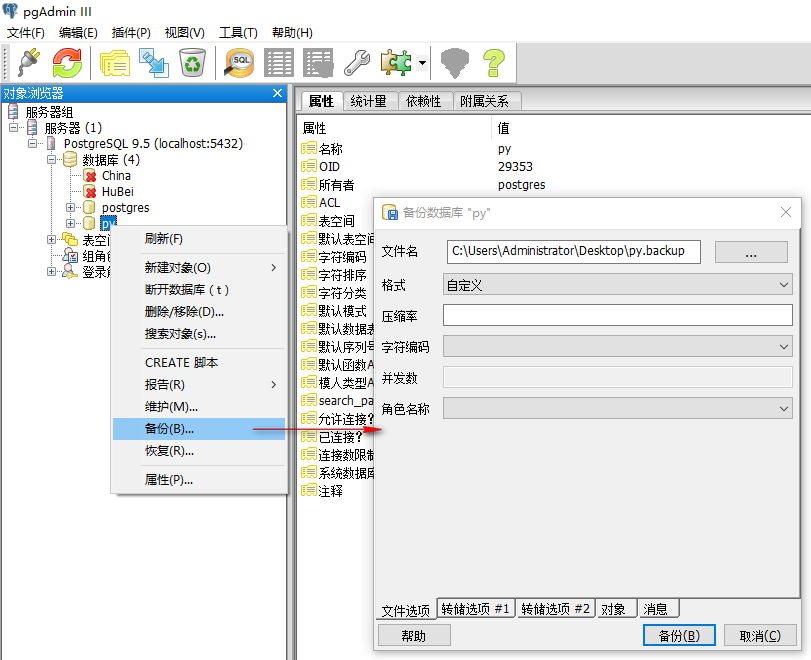Browse for backup file with ... button
This screenshot has width=811, height=660.
(x=751, y=252)
